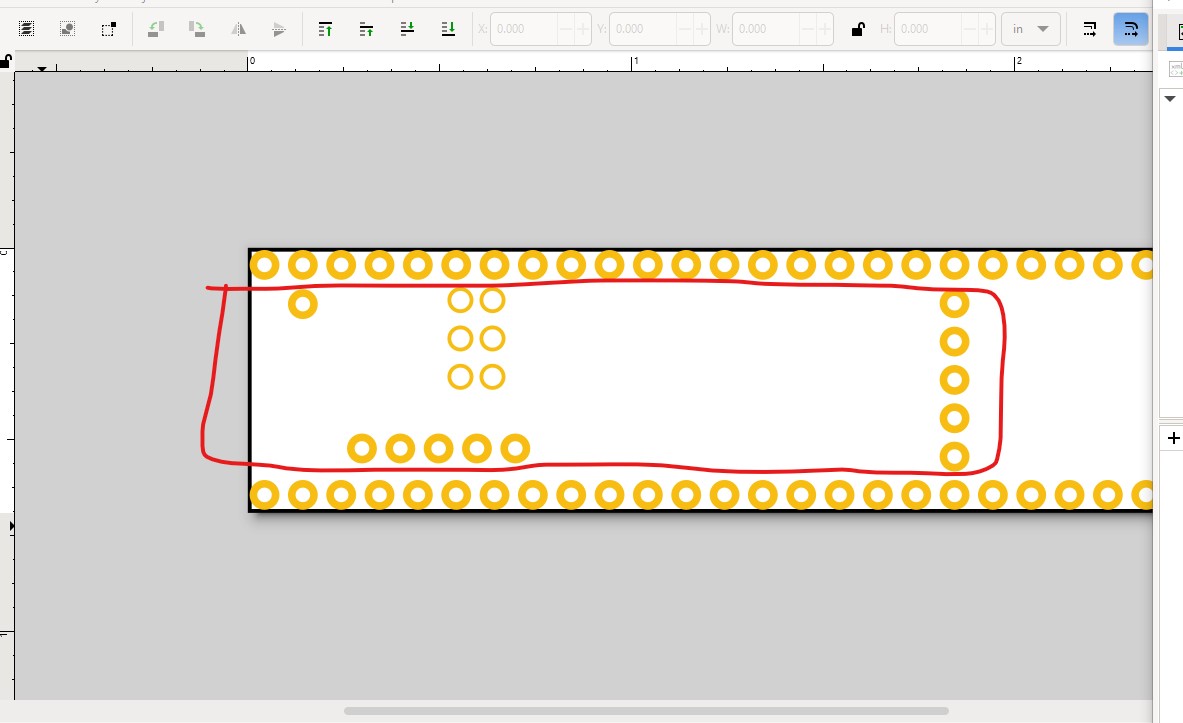The image size is (1183, 723).
Task: Raise selection one step
Action: click(367, 29)
